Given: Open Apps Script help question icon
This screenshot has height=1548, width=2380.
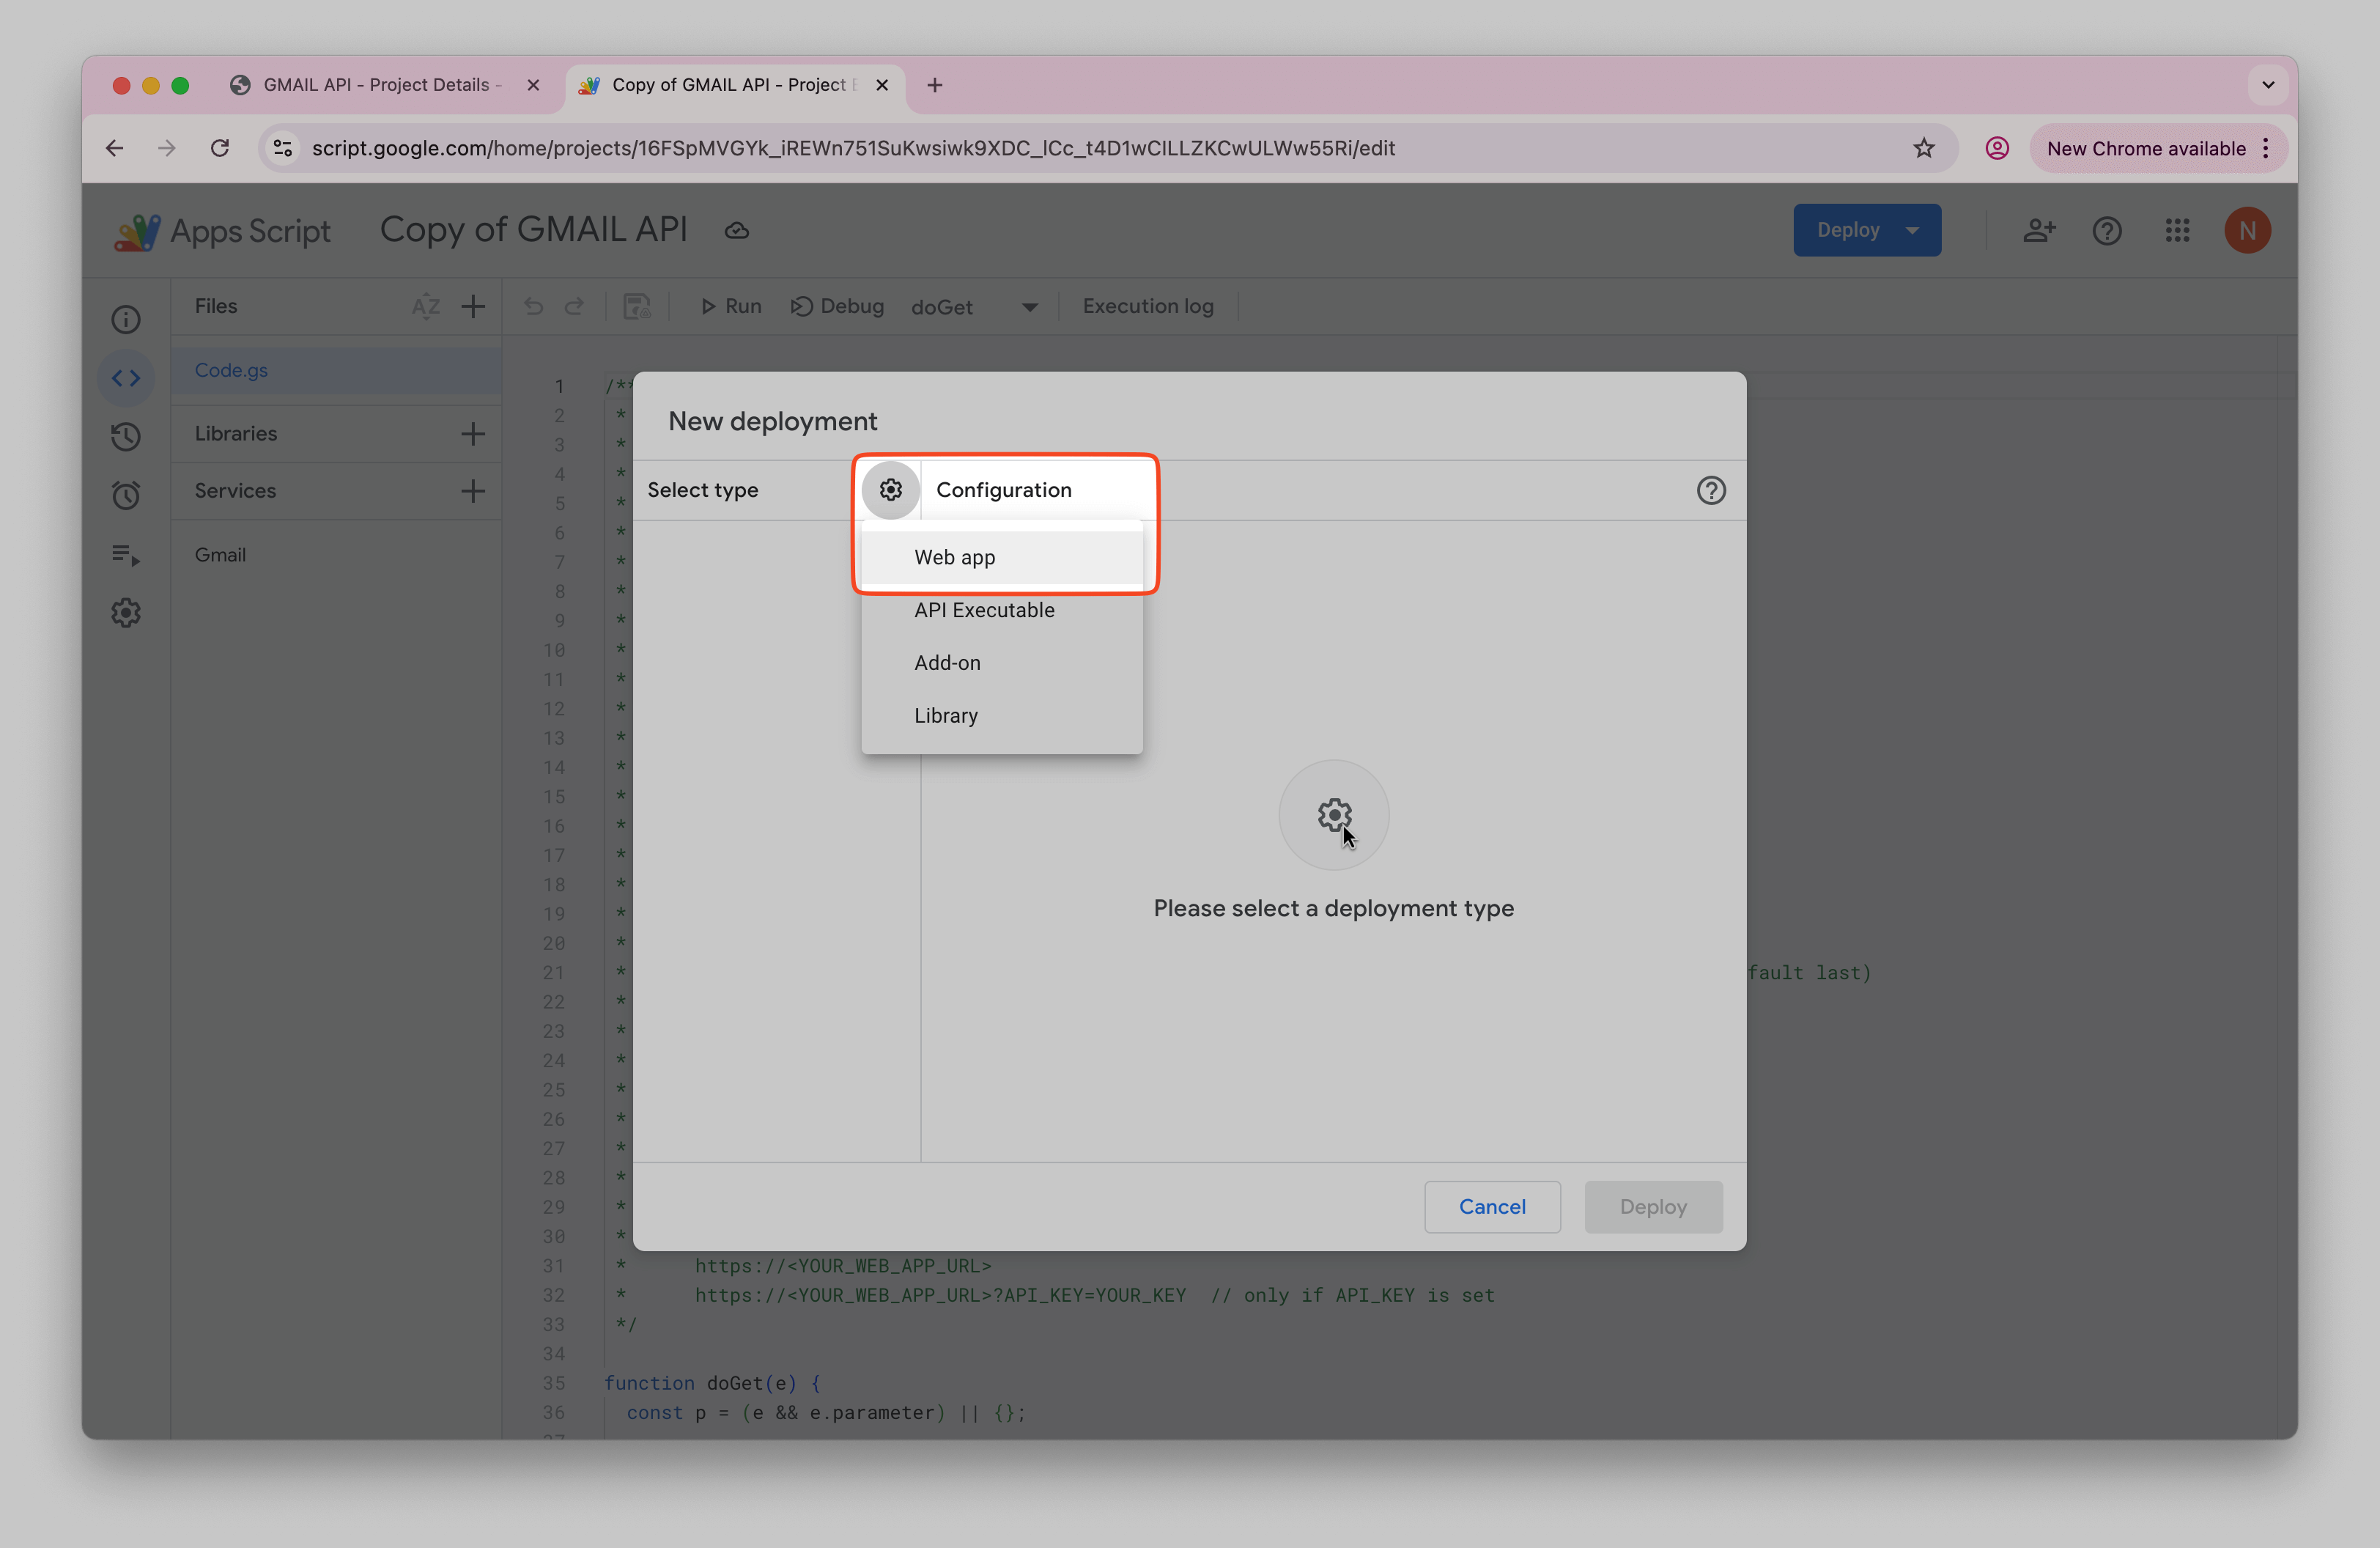Looking at the screenshot, I should [x=2107, y=231].
